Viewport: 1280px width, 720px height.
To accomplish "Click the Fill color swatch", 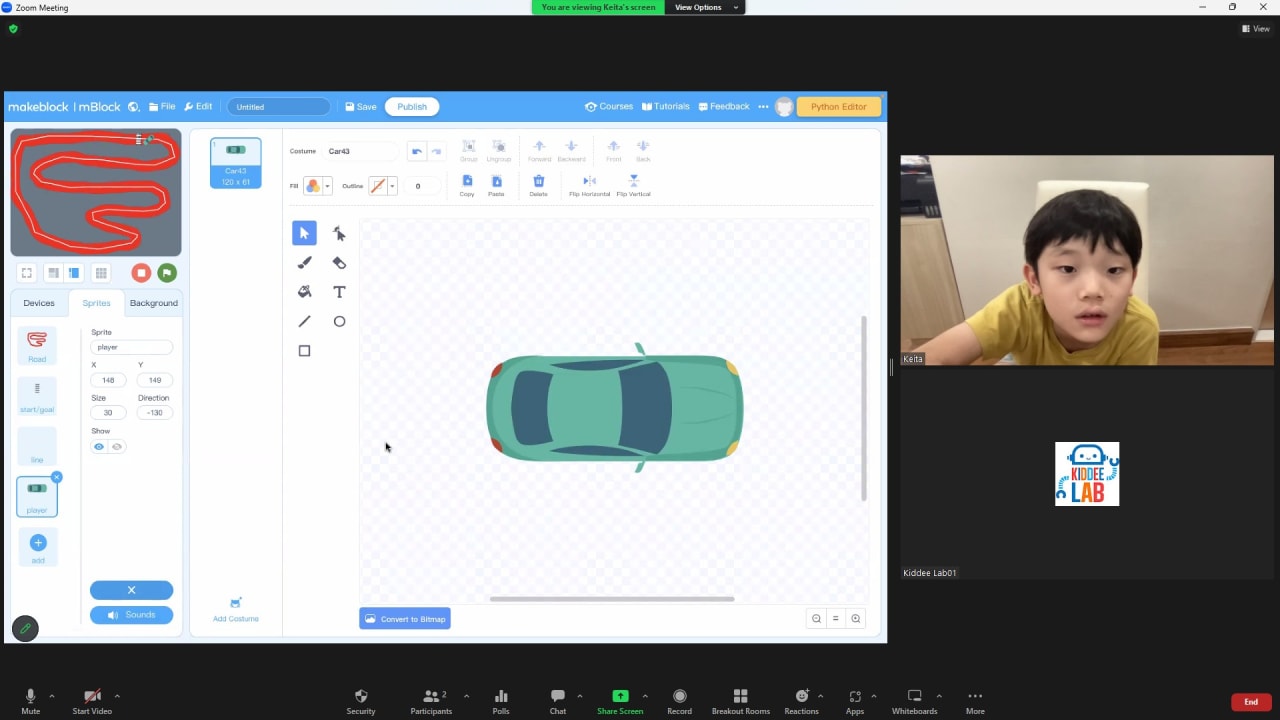I will click(x=313, y=186).
